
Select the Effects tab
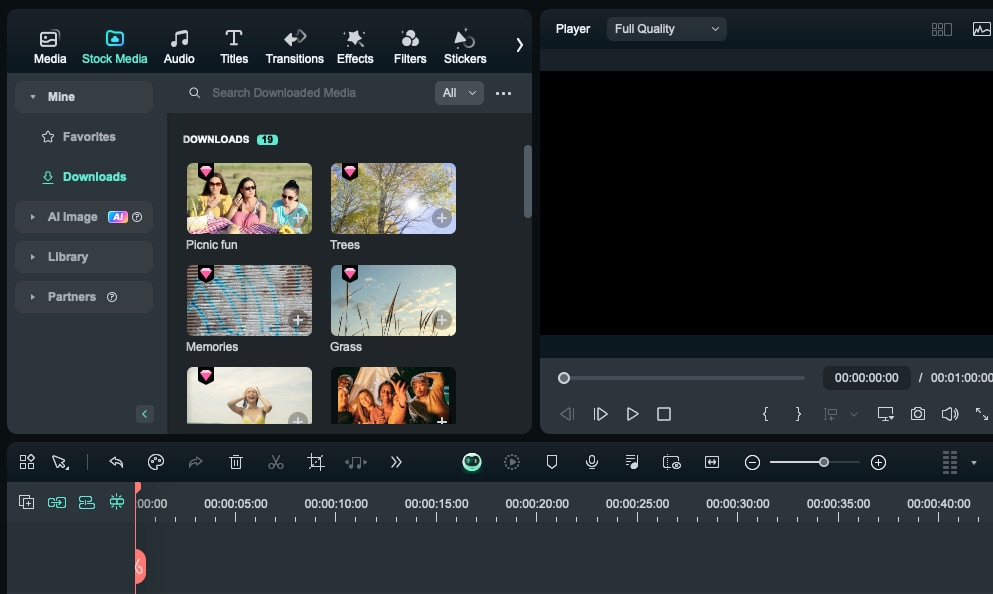point(355,47)
